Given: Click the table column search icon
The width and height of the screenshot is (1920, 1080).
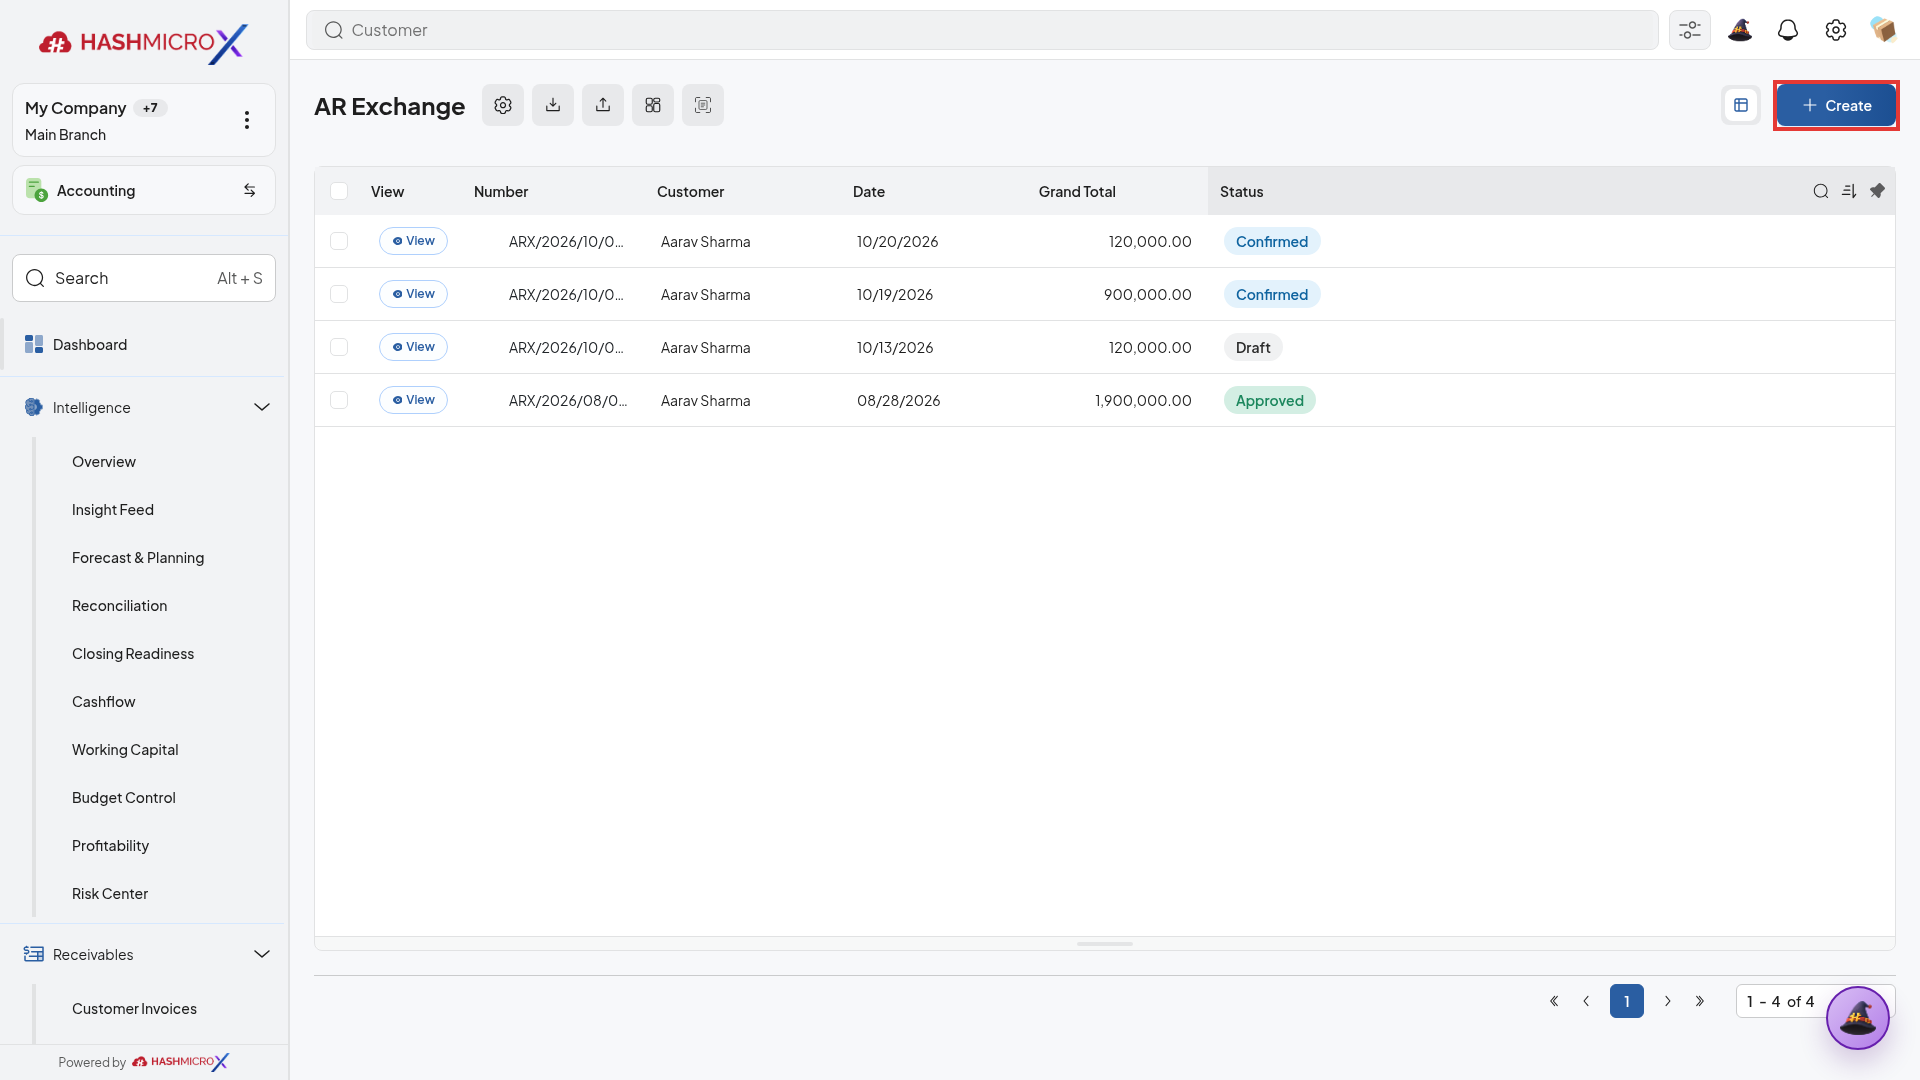Looking at the screenshot, I should click(x=1821, y=191).
